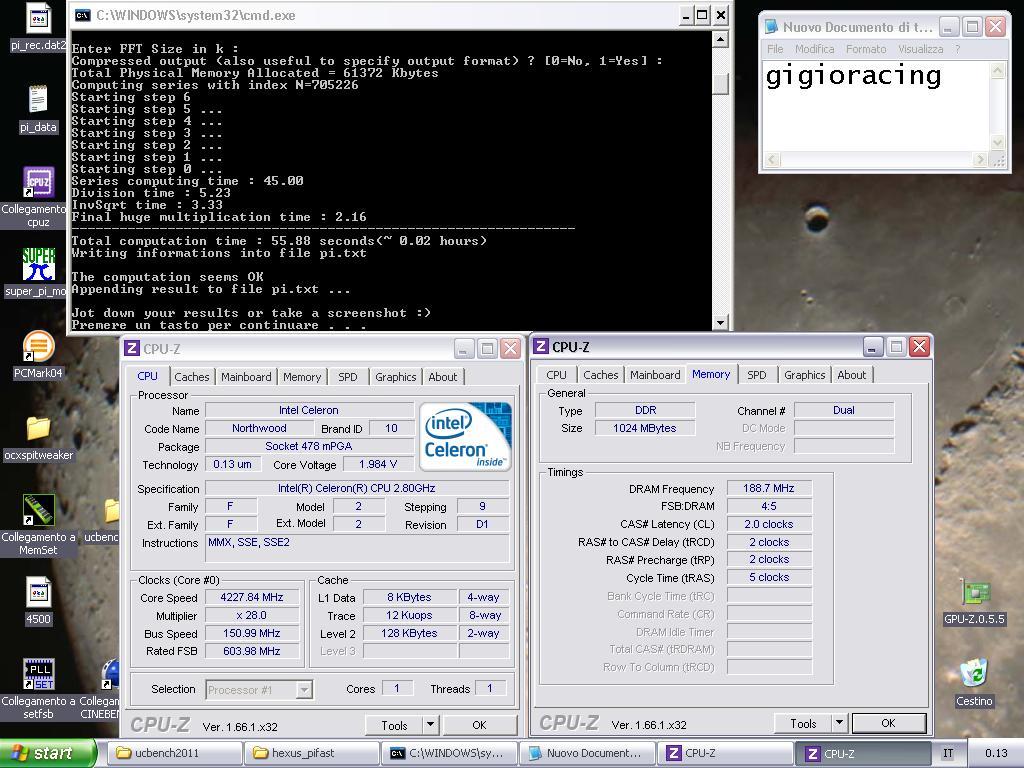Switch to hexus_pifast taskbar button
Screen dimensions: 1024x768
click(312, 753)
